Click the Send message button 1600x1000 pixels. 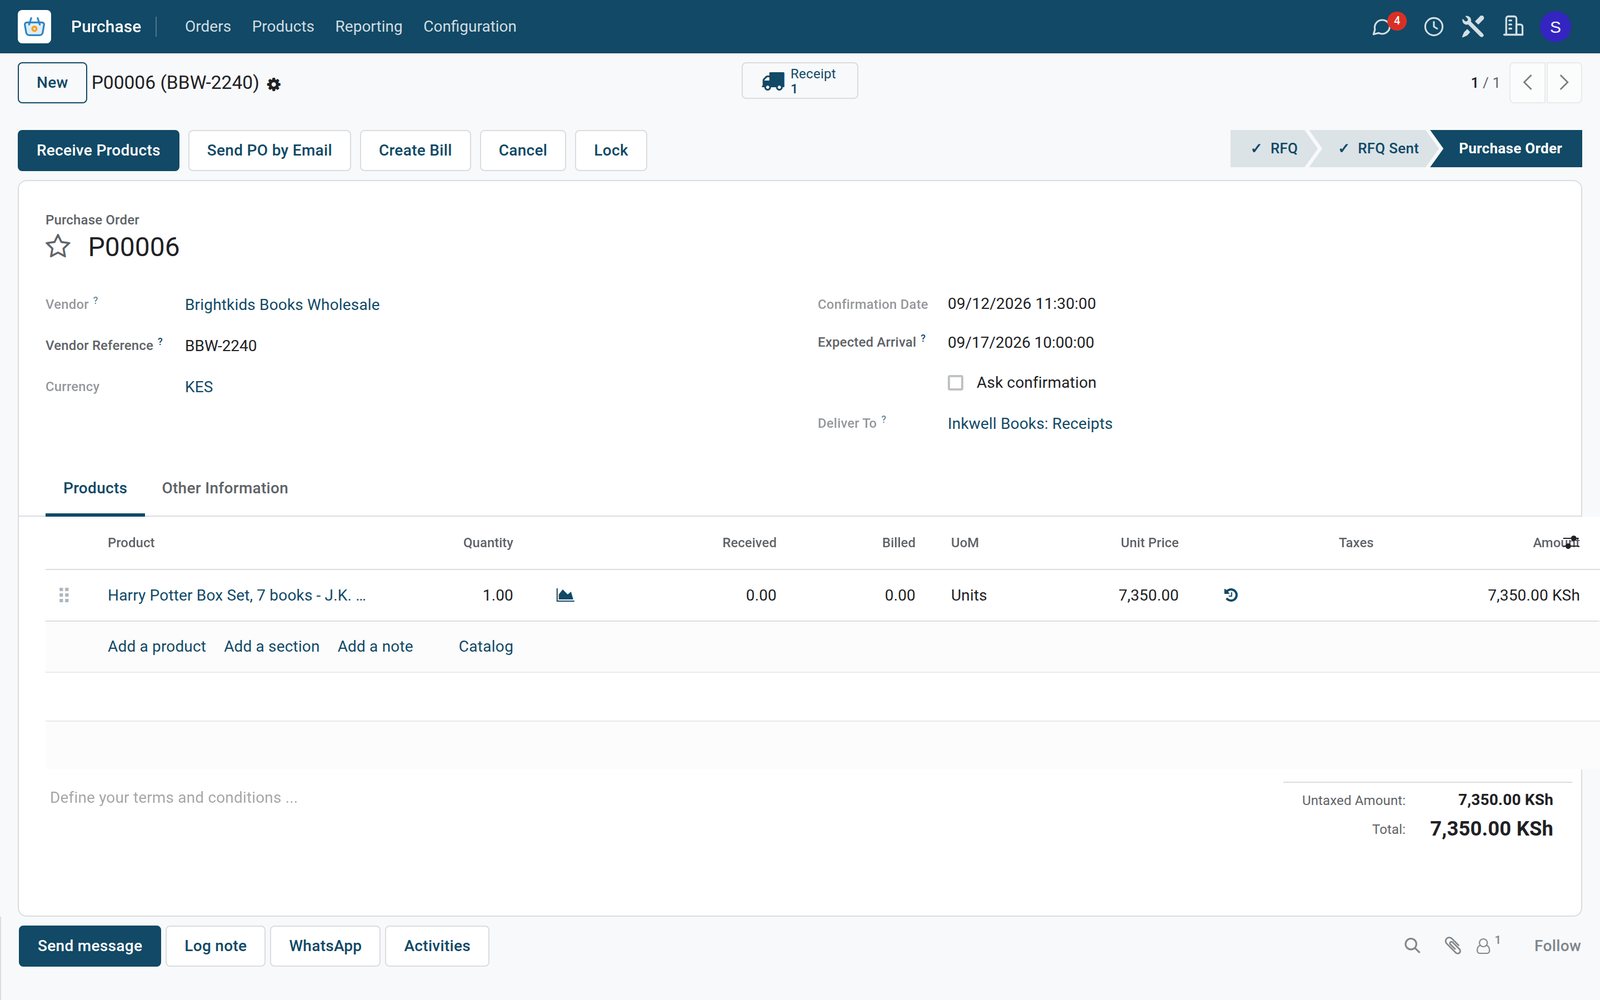tap(90, 946)
